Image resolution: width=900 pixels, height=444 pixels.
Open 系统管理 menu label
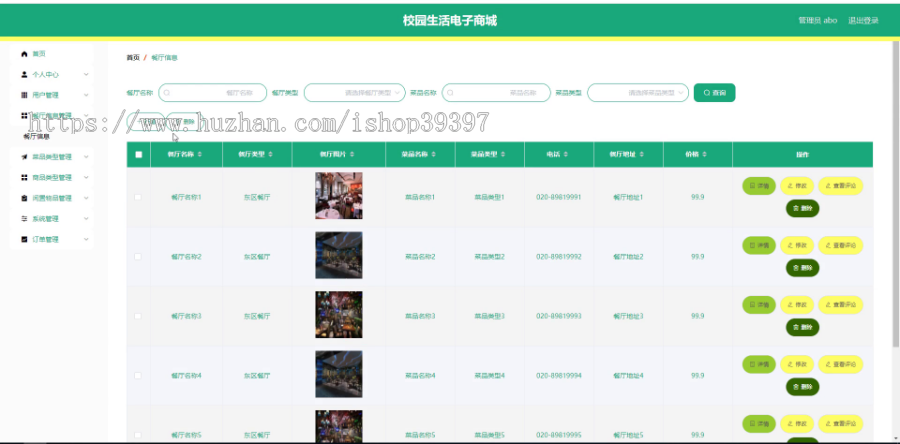pos(45,219)
